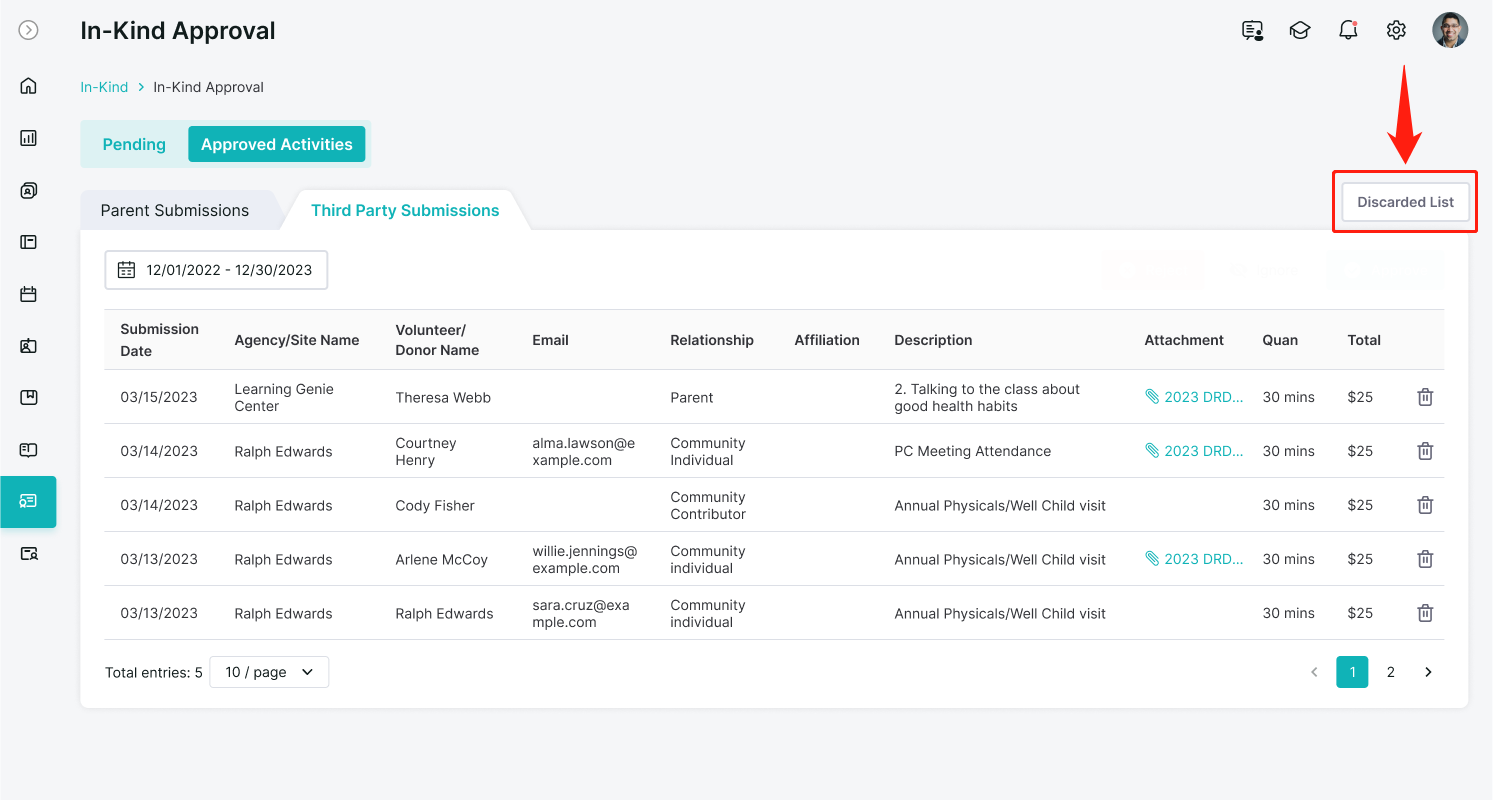Open the date range picker 12/01/2022 - 12/30/2023
Screen dimensions: 1493x800
coord(216,270)
